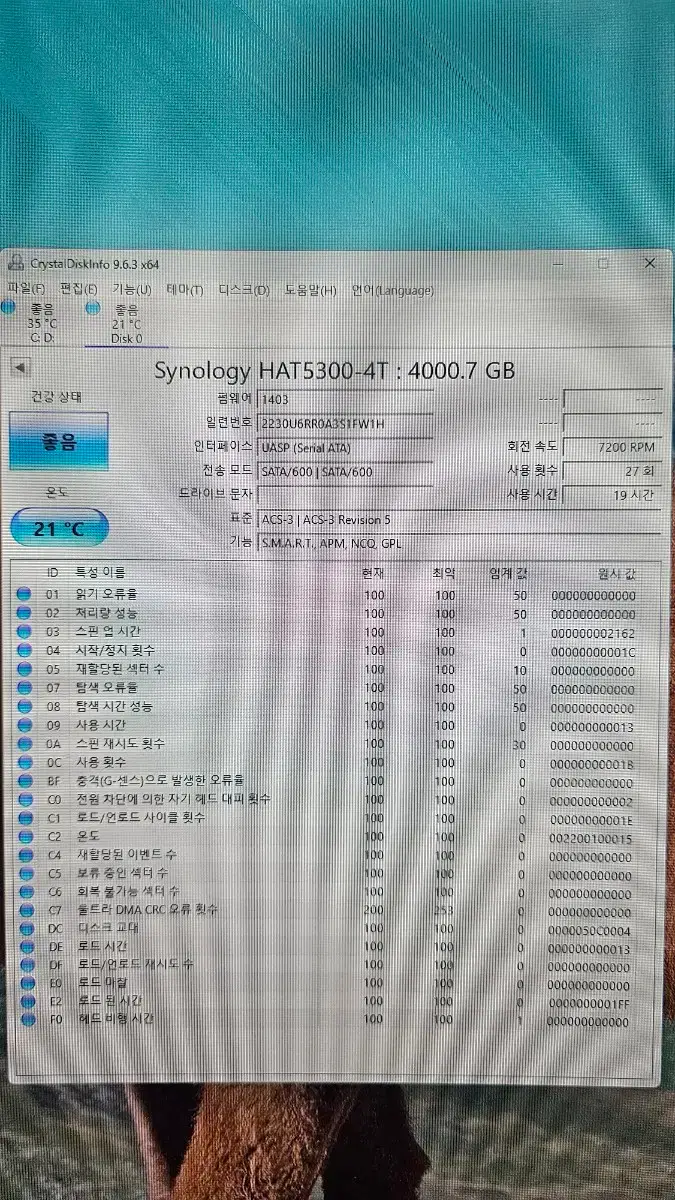Viewport: 675px width, 1200px height.
Task: Click the 현재 column header
Action: coord(372,573)
